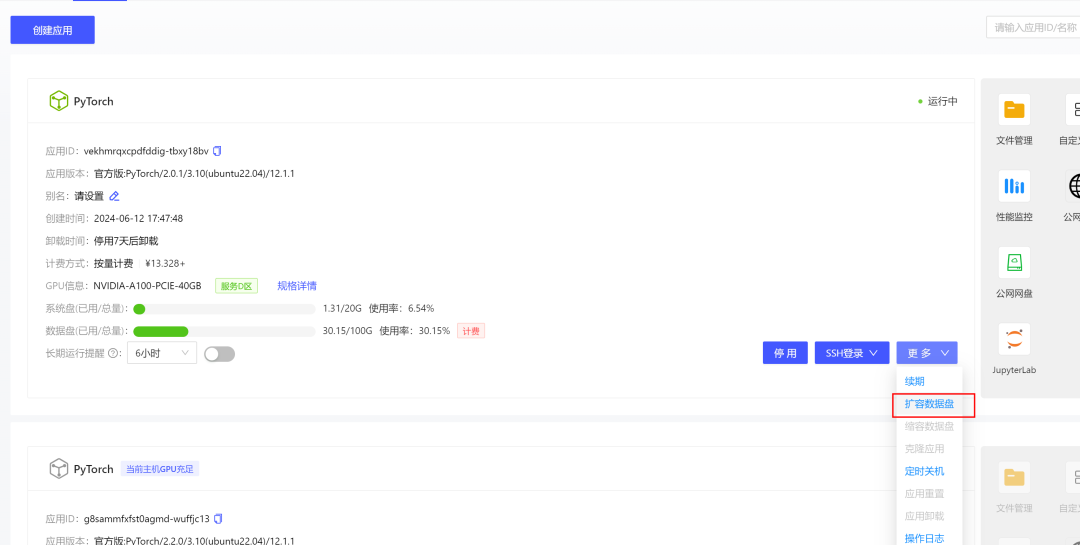Select 定时关机 from the menu
Image resolution: width=1080 pixels, height=545 pixels.
coord(924,471)
